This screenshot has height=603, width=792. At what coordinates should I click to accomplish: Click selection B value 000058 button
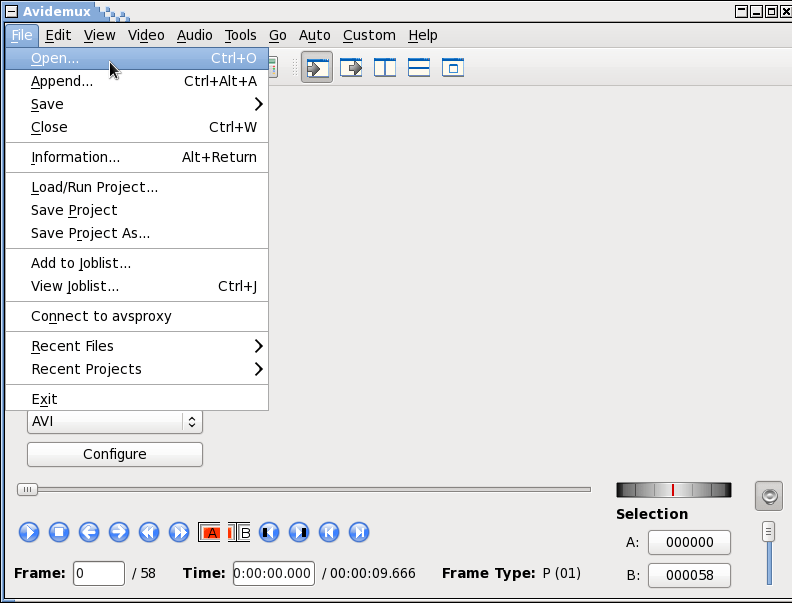pyautogui.click(x=689, y=575)
